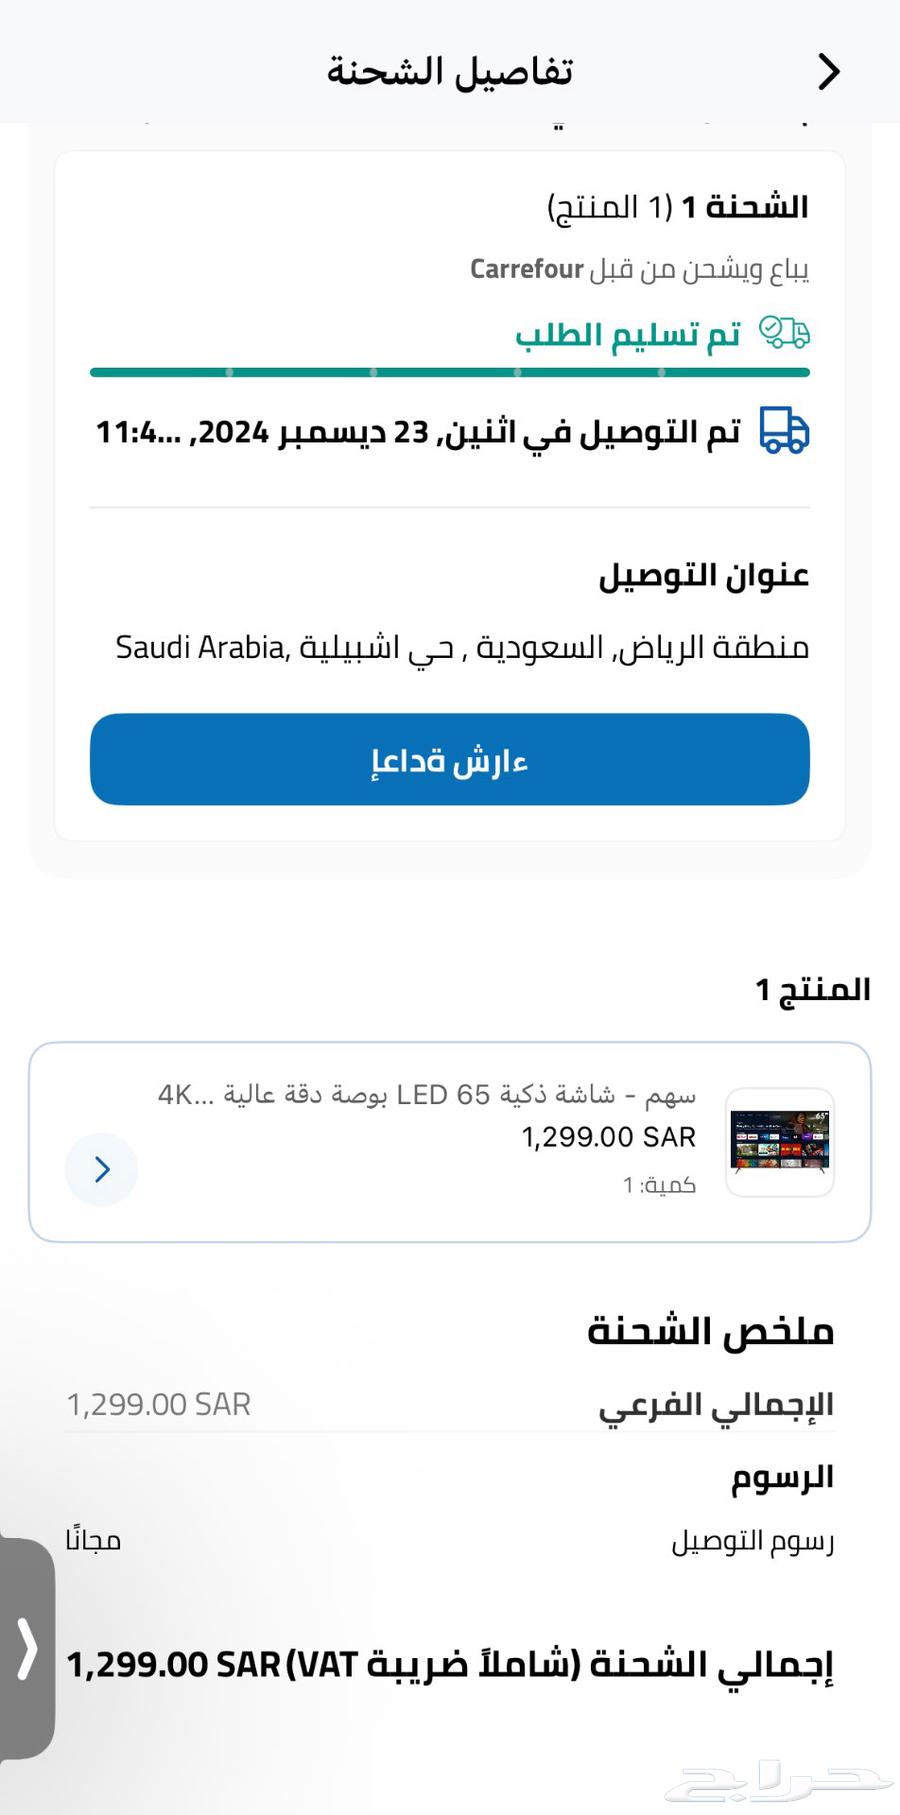This screenshot has height=1815, width=900.
Task: Click the shipment total including VAT line
Action: 450,1665
